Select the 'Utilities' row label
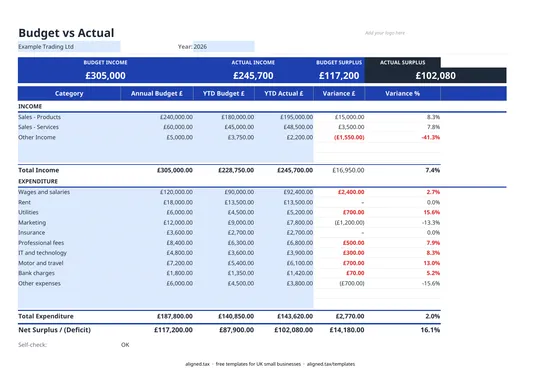The image size is (540, 382). point(28,212)
